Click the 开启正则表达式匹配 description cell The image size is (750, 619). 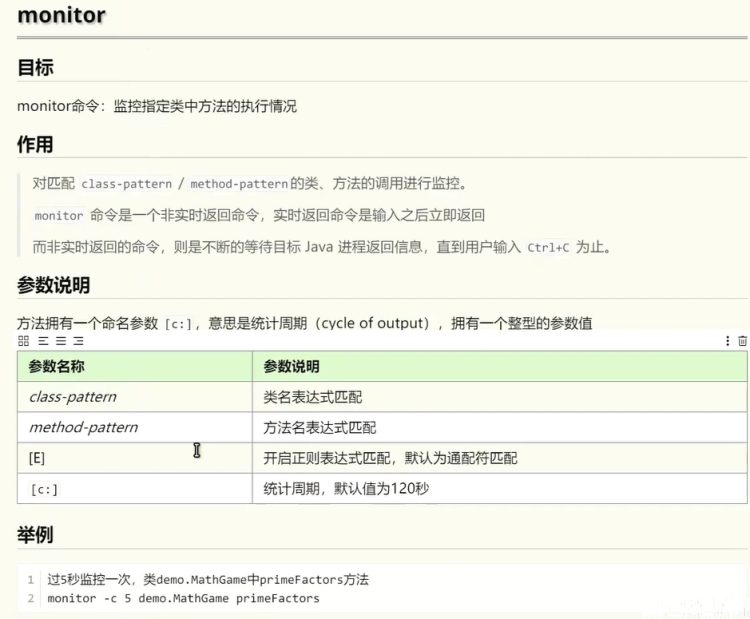(499, 458)
